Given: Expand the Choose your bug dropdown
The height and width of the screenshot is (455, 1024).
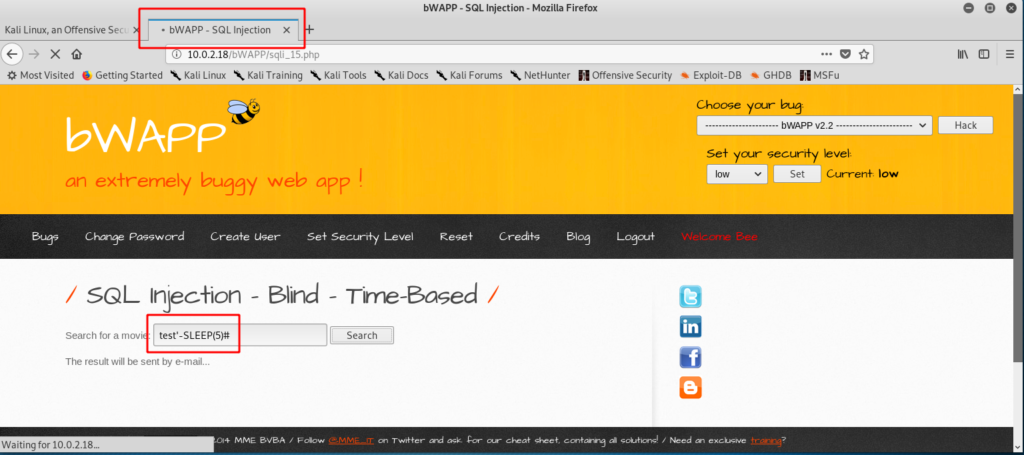Looking at the screenshot, I should [814, 125].
